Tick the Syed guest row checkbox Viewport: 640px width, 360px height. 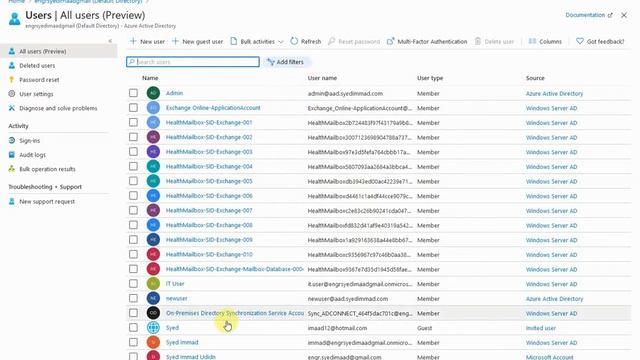133,327
